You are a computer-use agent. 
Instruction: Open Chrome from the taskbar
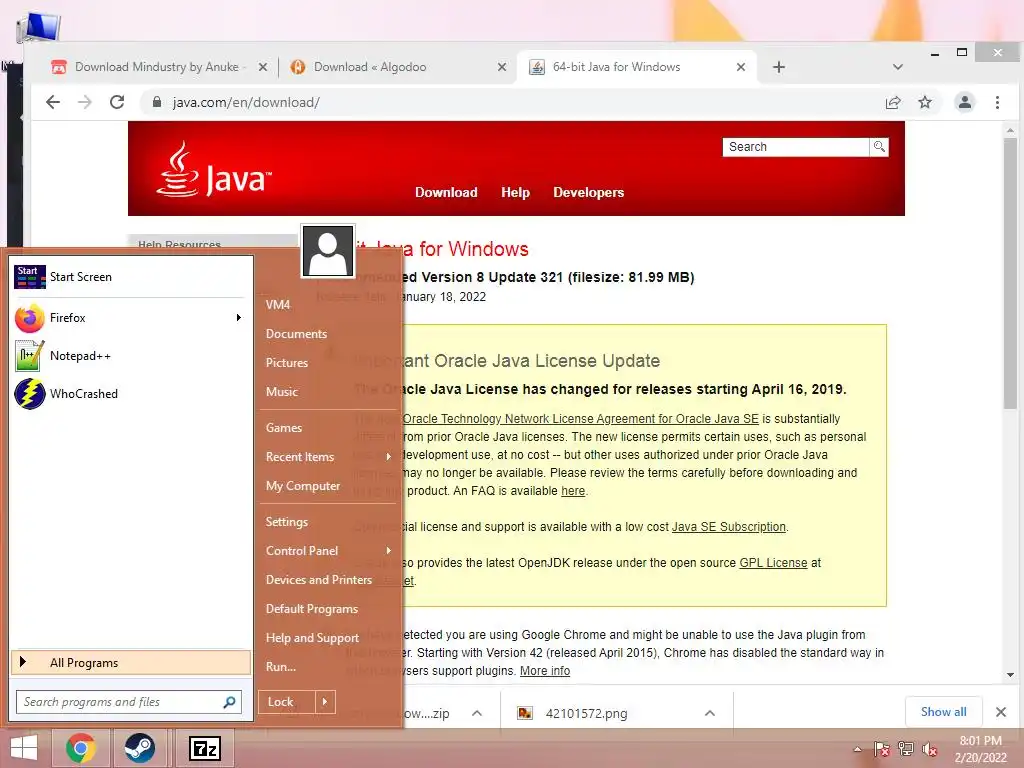(x=81, y=748)
